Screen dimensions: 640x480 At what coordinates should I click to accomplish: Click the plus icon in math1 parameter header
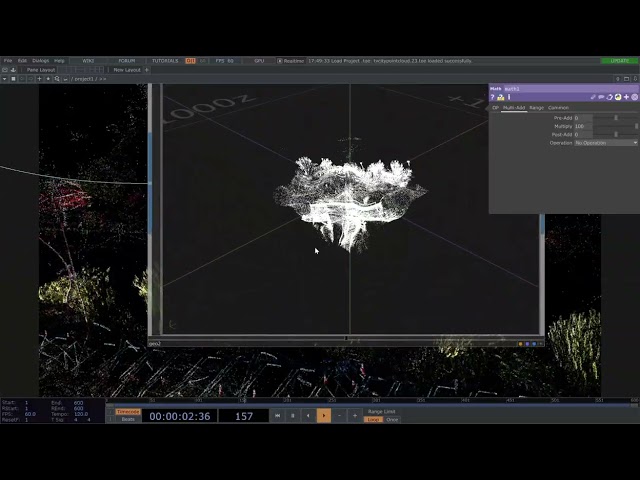click(626, 97)
